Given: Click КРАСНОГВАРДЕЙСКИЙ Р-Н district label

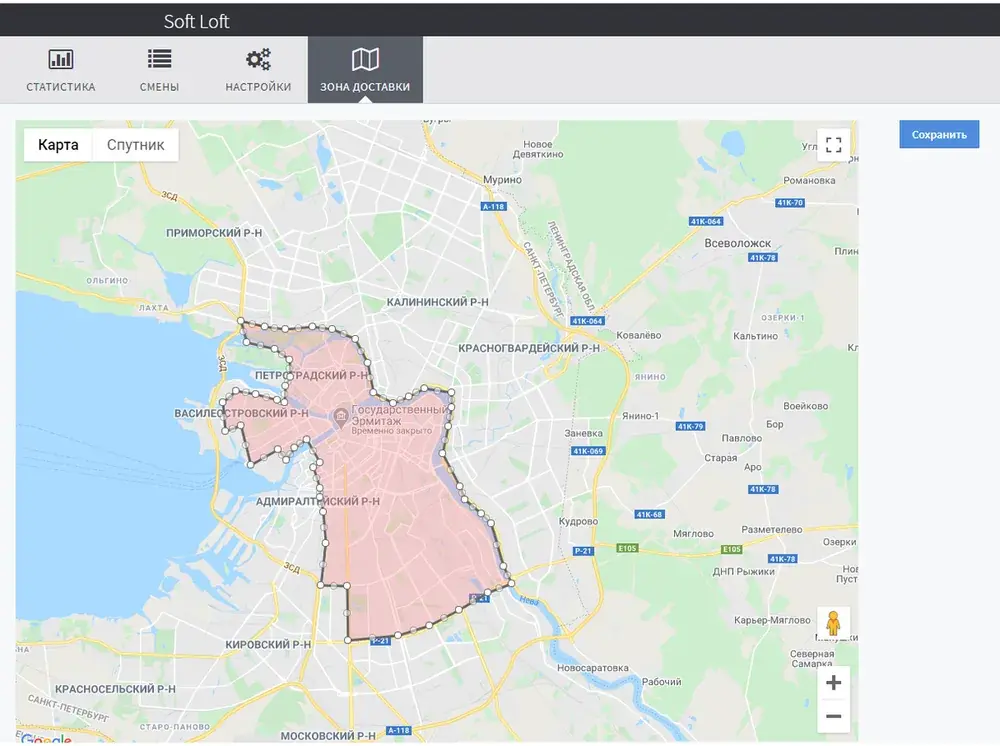Looking at the screenshot, I should [x=529, y=348].
